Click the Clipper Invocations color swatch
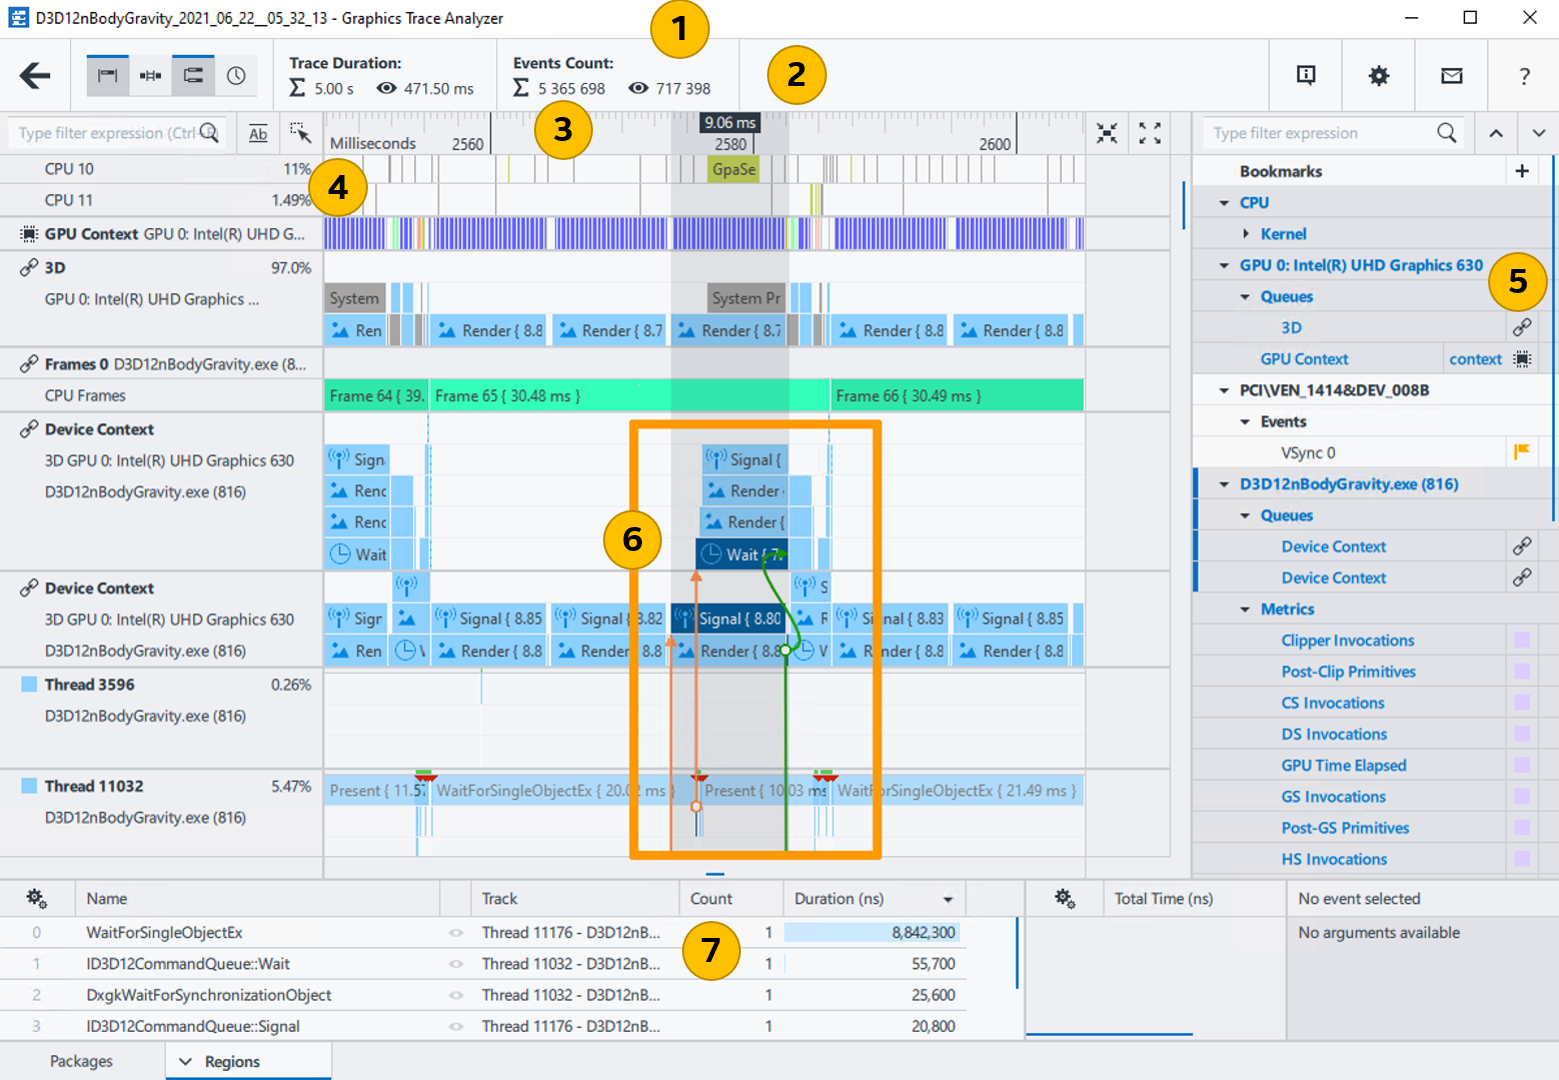This screenshot has height=1080, width=1559. tap(1521, 640)
